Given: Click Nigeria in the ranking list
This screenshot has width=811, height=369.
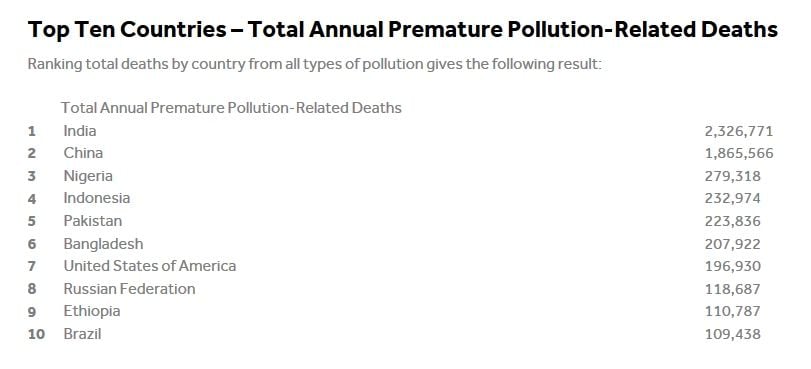Looking at the screenshot, I should pos(88,176).
